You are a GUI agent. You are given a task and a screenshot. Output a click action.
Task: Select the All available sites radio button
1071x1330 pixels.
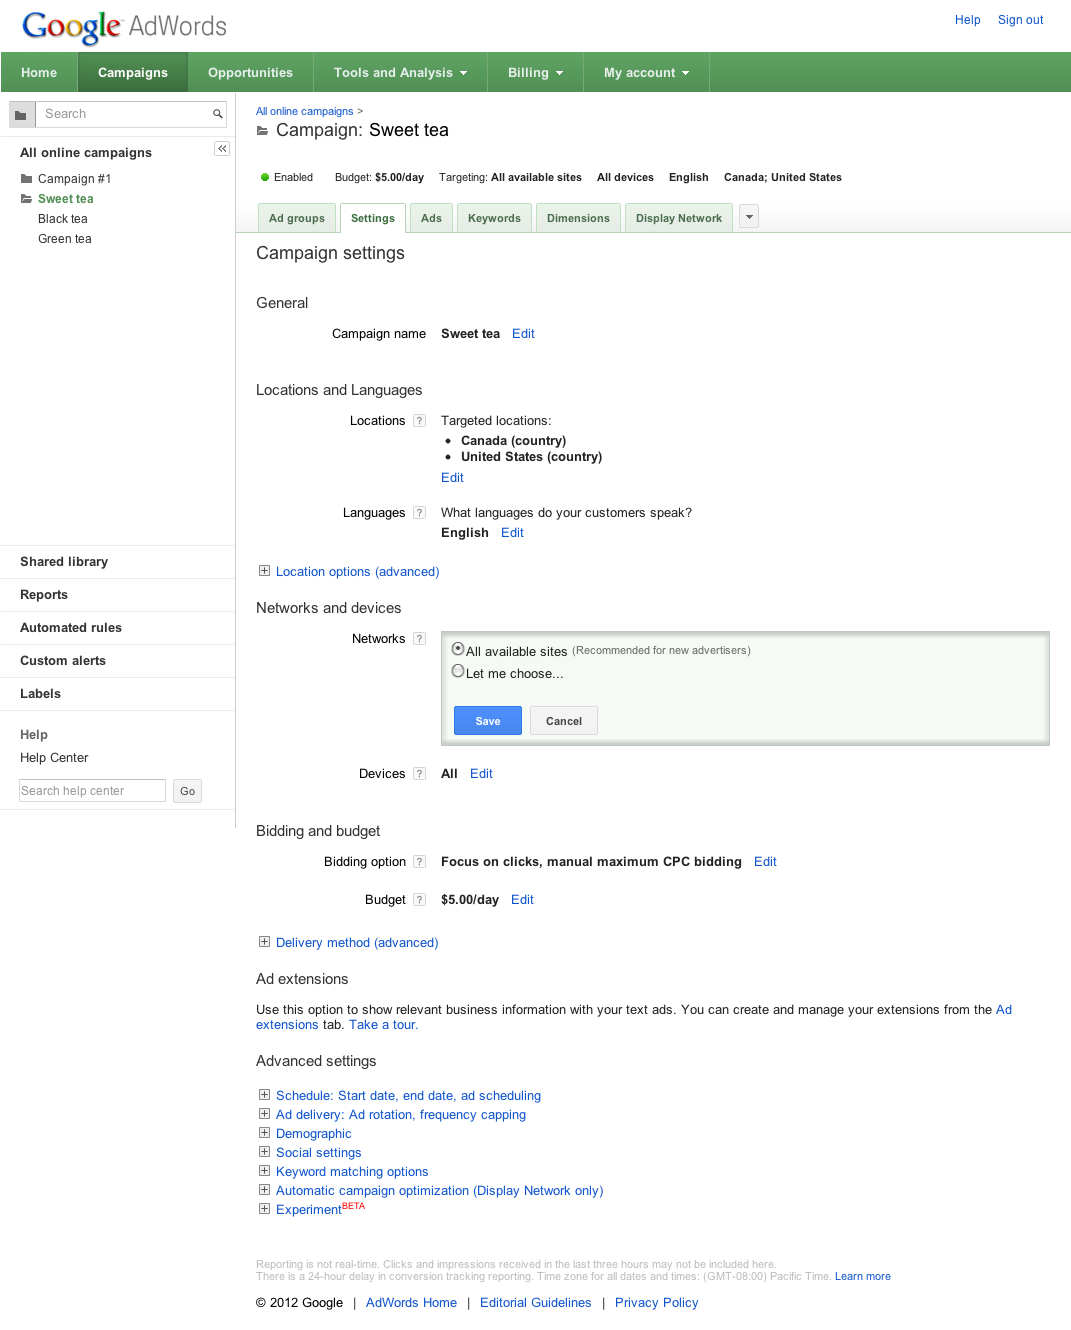click(x=458, y=649)
